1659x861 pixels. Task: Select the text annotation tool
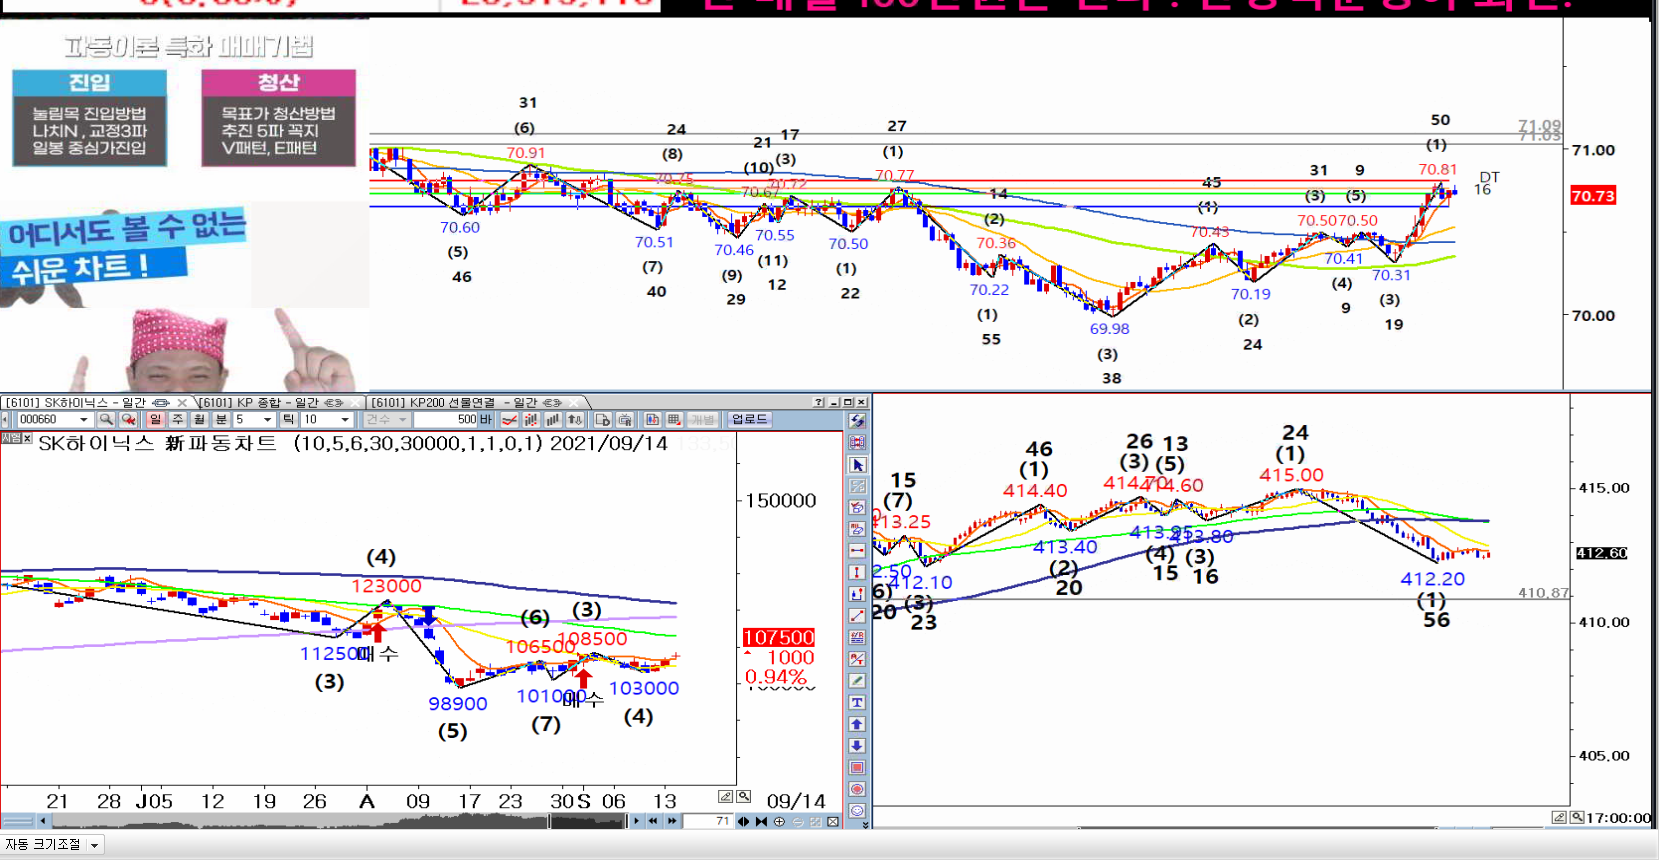857,703
